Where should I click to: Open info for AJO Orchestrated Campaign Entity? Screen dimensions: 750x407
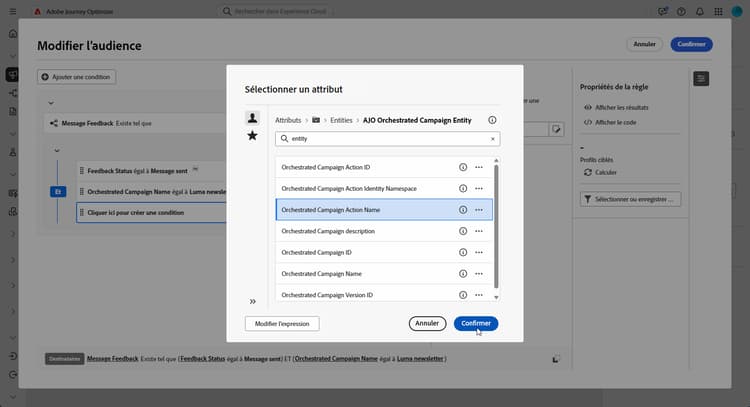coord(492,120)
